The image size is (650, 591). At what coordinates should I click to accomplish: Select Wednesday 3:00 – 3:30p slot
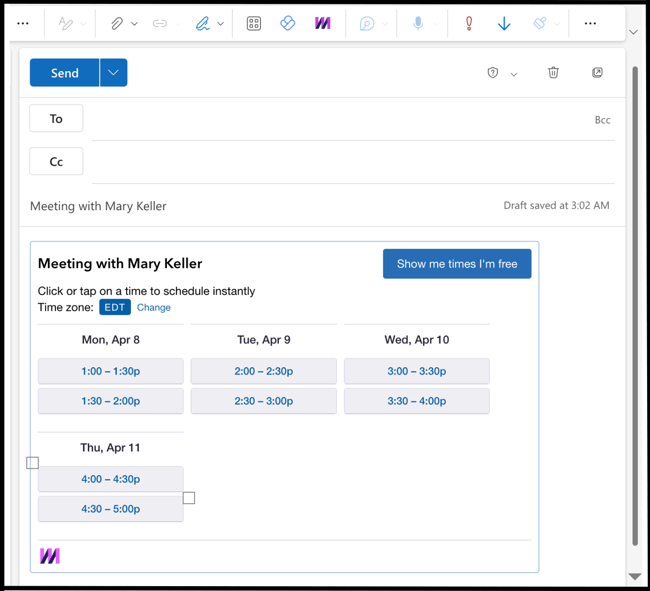417,371
